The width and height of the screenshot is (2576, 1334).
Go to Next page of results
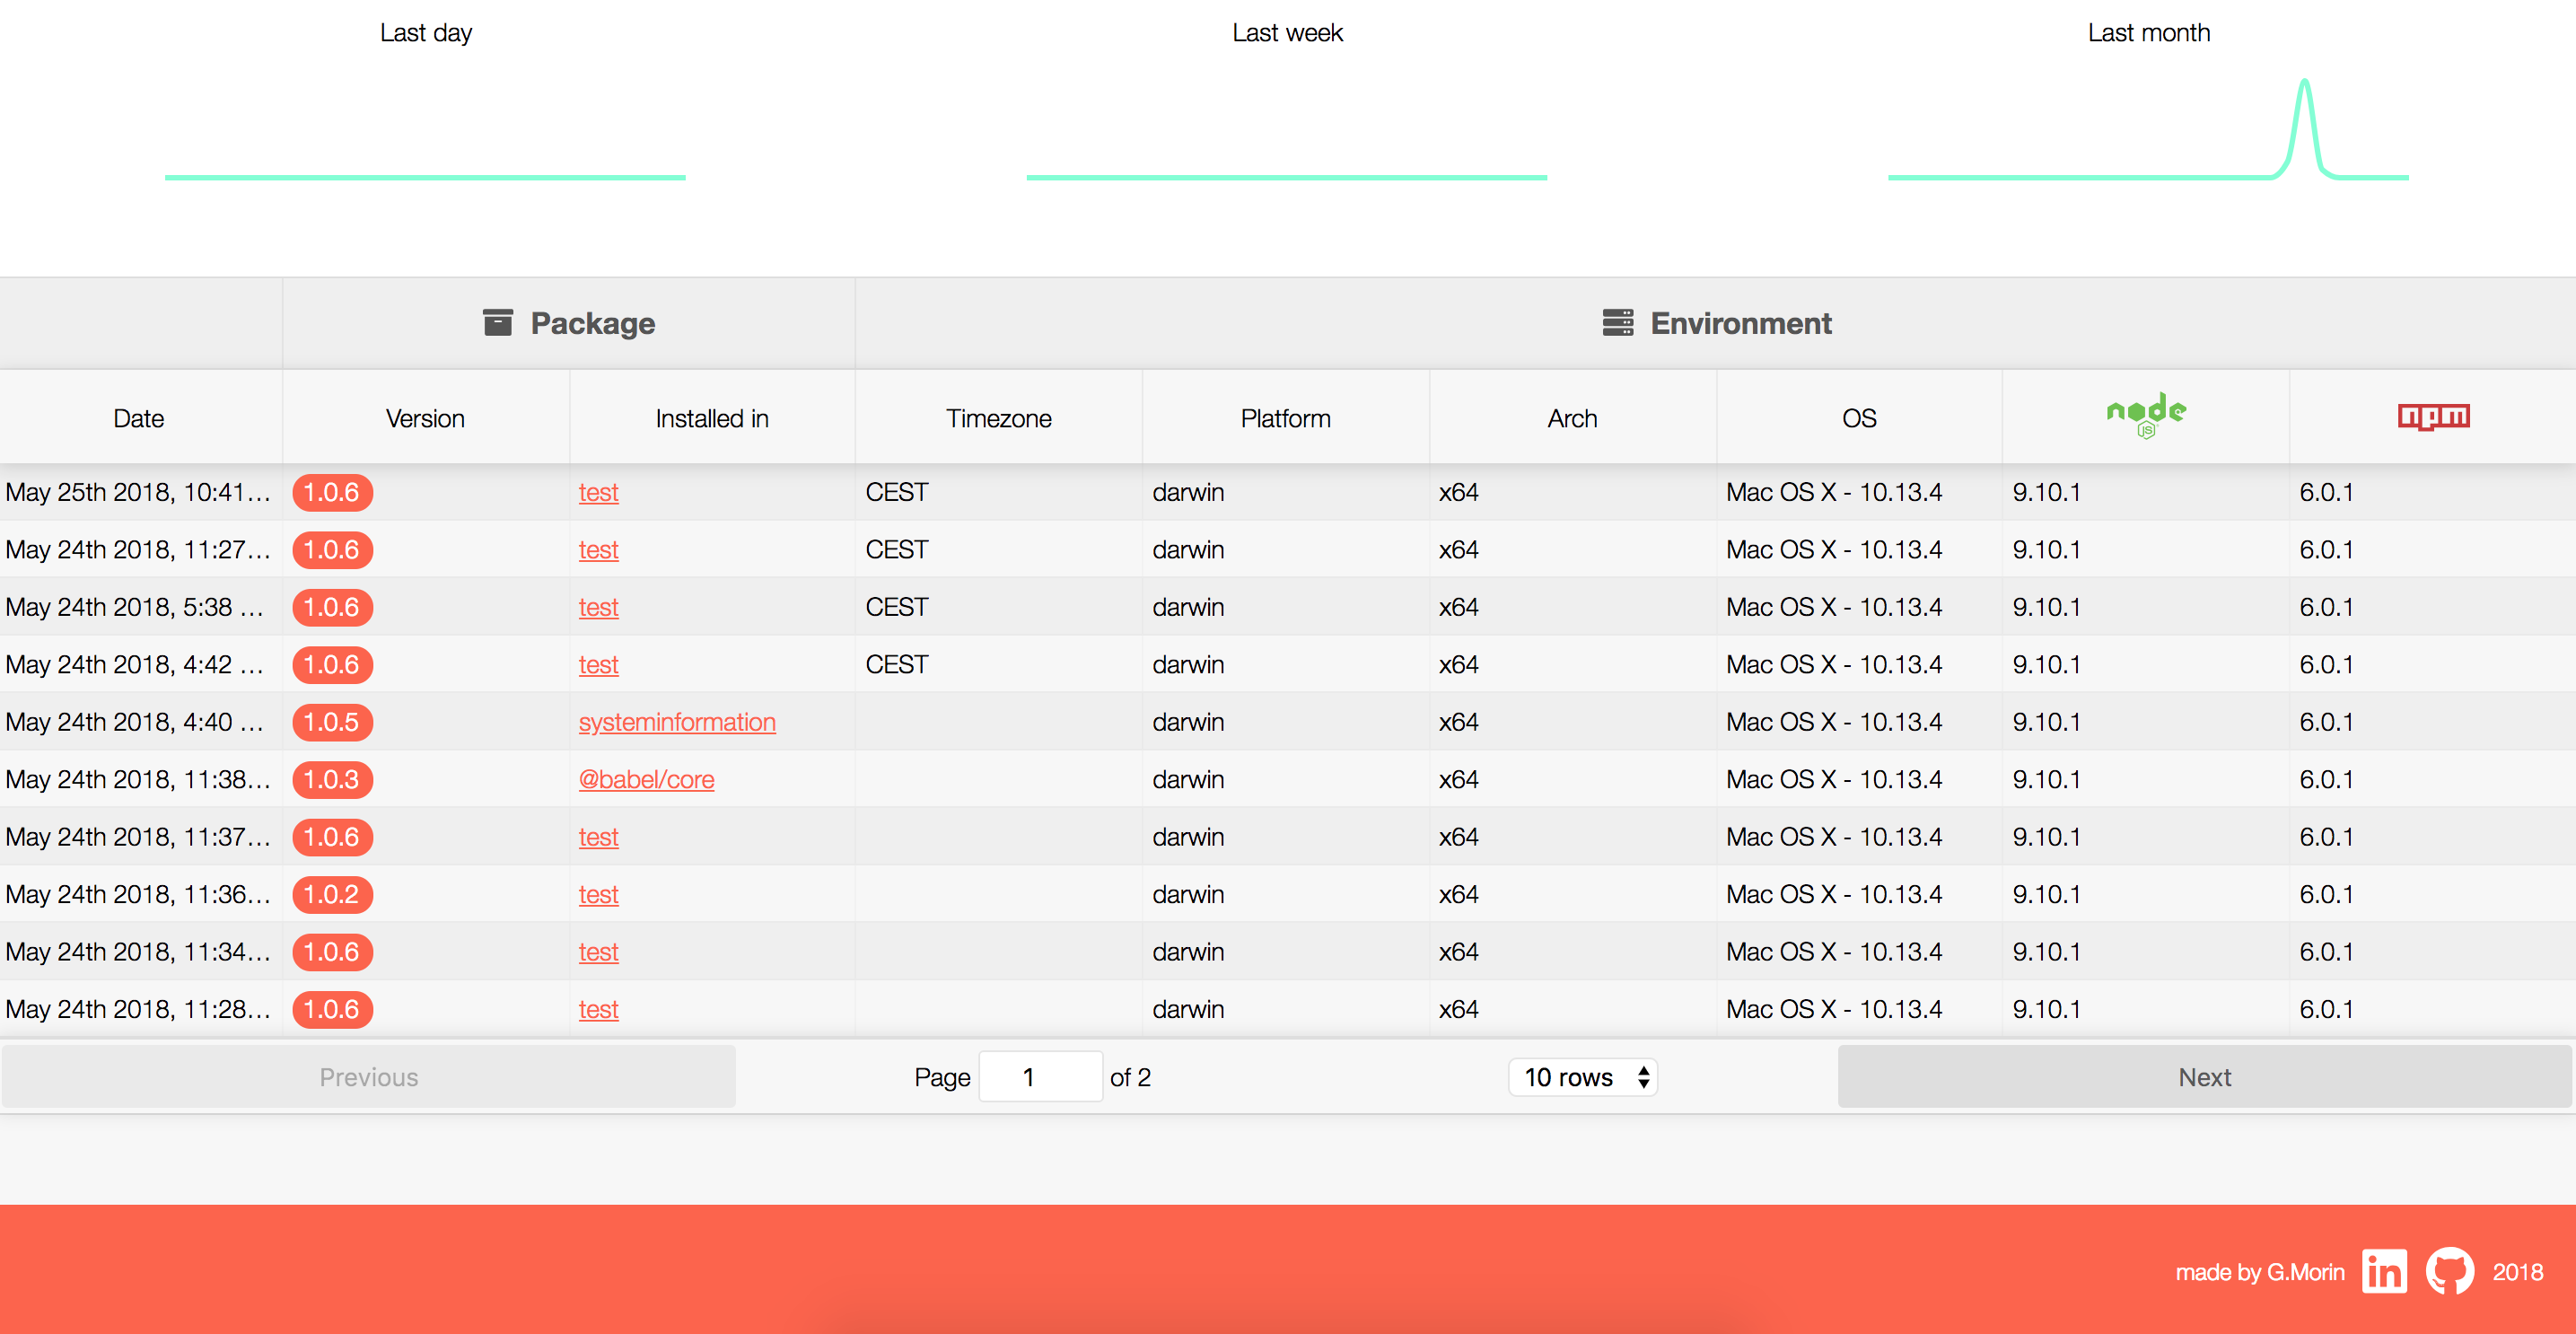pyautogui.click(x=2204, y=1077)
